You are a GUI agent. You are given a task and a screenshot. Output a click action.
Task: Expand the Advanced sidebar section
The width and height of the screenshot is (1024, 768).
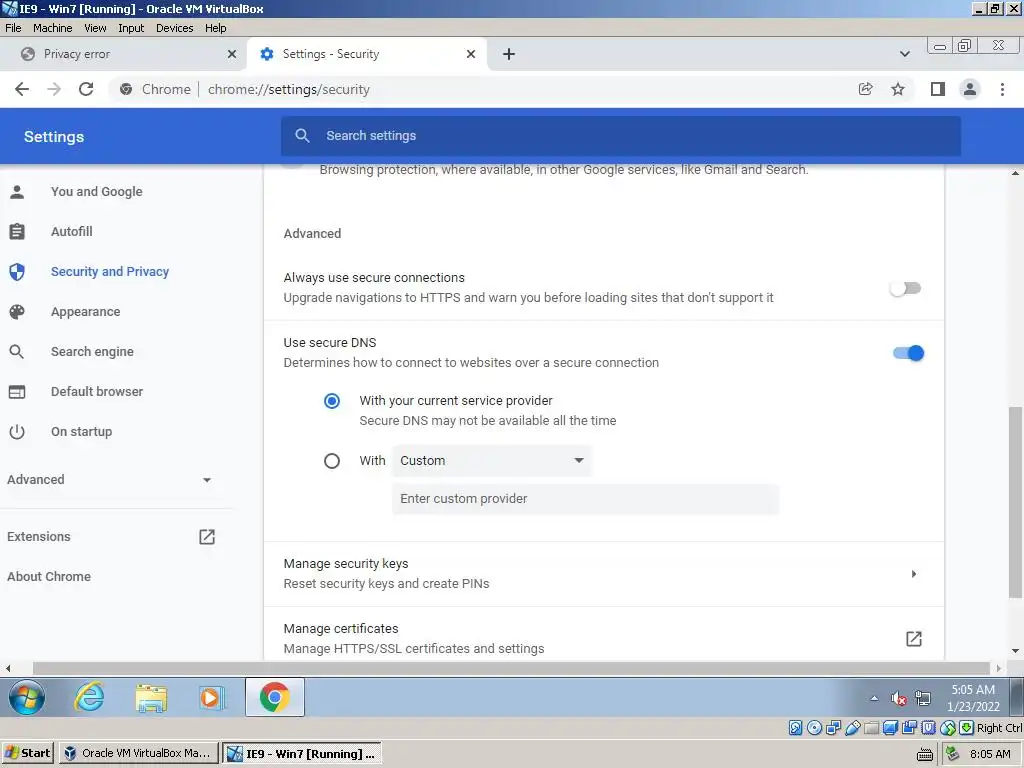pyautogui.click(x=110, y=479)
